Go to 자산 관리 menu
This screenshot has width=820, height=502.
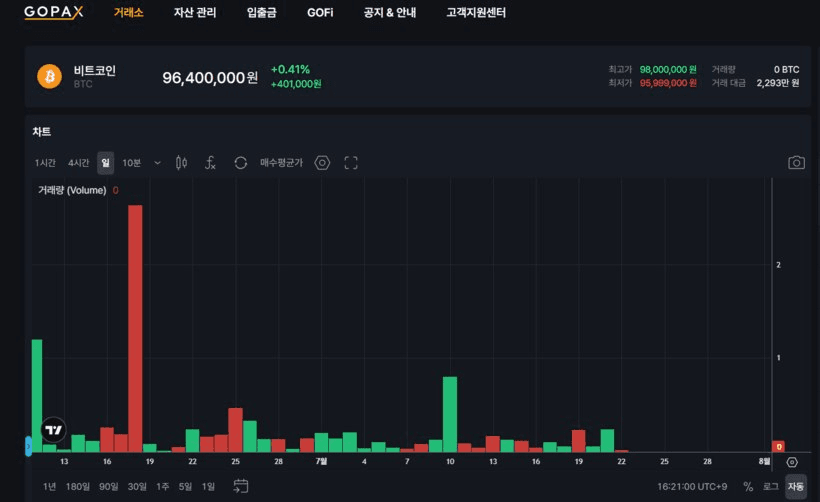[x=195, y=13]
